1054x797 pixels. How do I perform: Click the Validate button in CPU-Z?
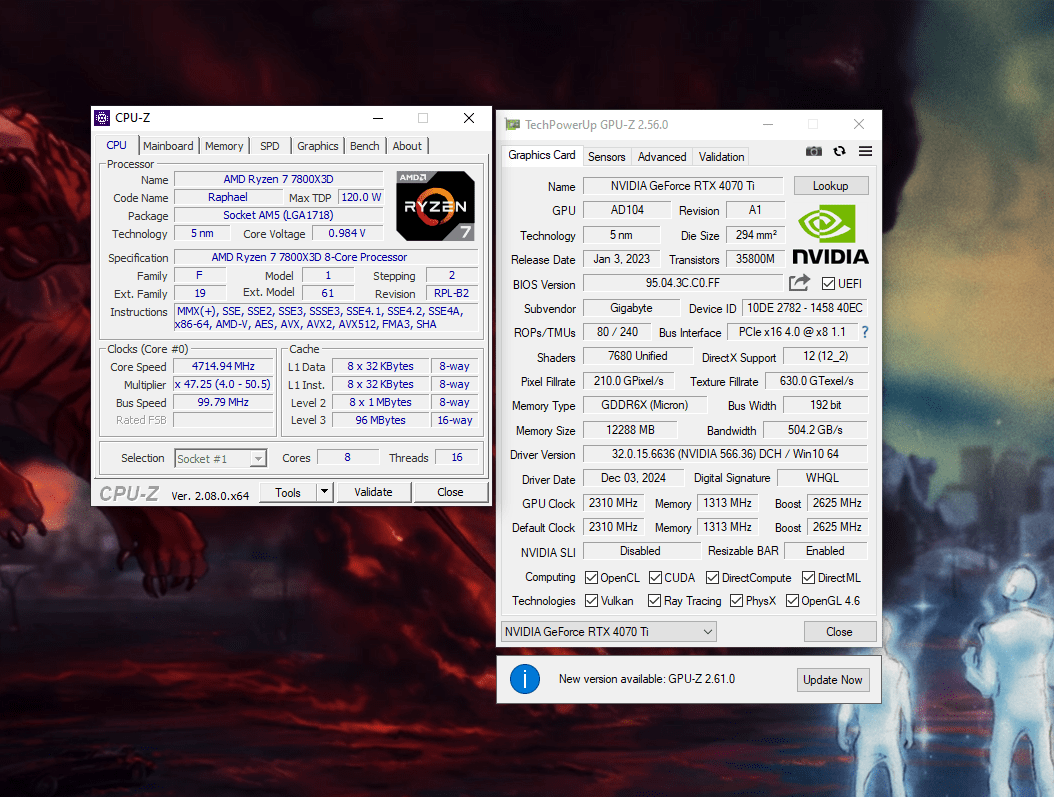(x=373, y=492)
